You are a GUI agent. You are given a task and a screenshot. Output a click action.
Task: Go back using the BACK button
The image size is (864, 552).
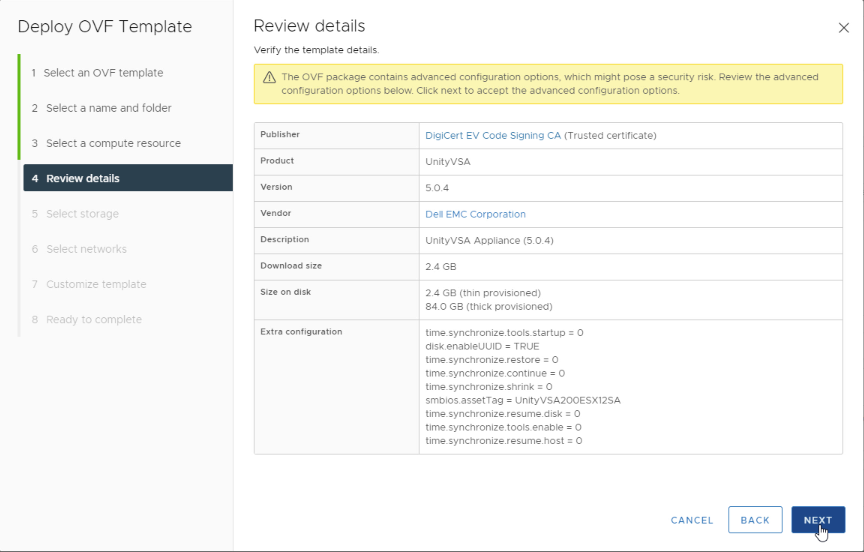tap(755, 519)
